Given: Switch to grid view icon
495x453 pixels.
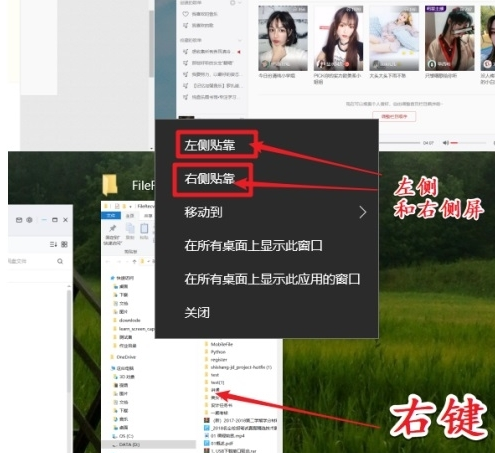Looking at the screenshot, I should point(64,244).
